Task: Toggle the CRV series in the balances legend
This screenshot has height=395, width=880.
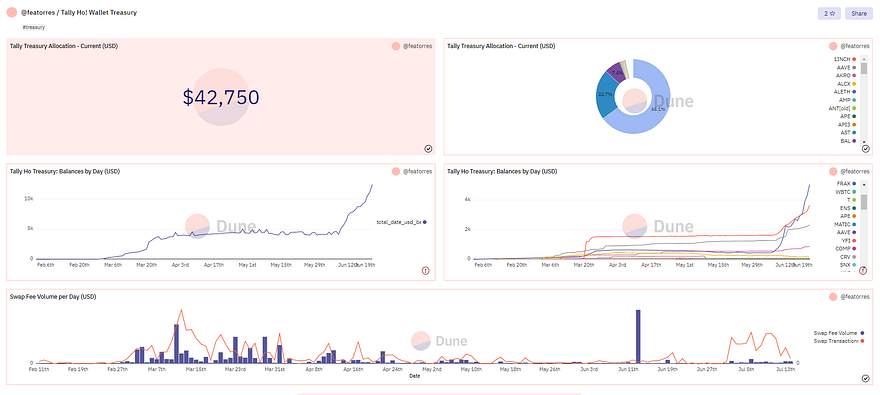Action: coord(847,256)
